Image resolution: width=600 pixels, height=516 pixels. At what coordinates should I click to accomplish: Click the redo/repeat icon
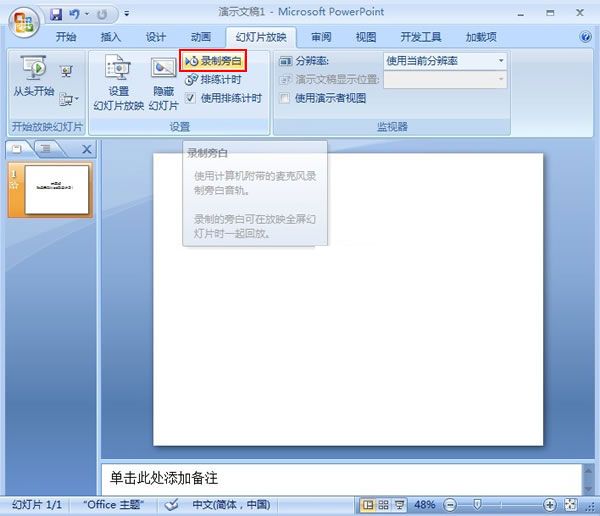tap(102, 15)
